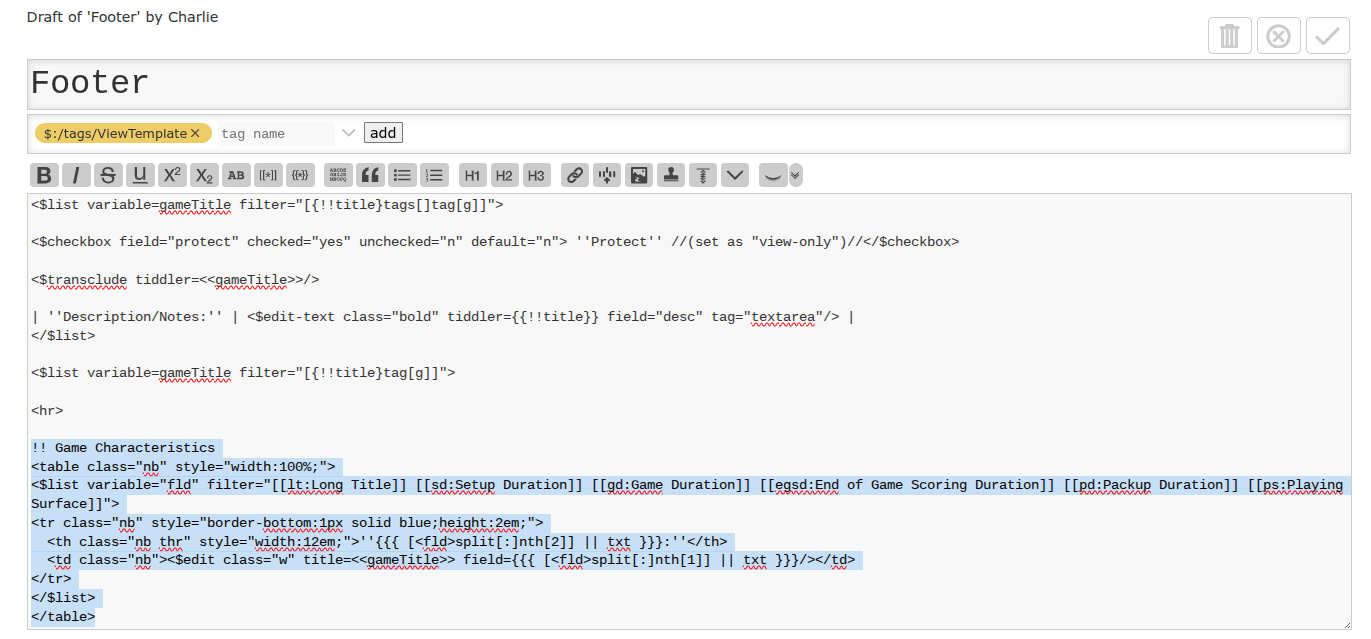Click the strikethrough toolbar button

tap(108, 175)
